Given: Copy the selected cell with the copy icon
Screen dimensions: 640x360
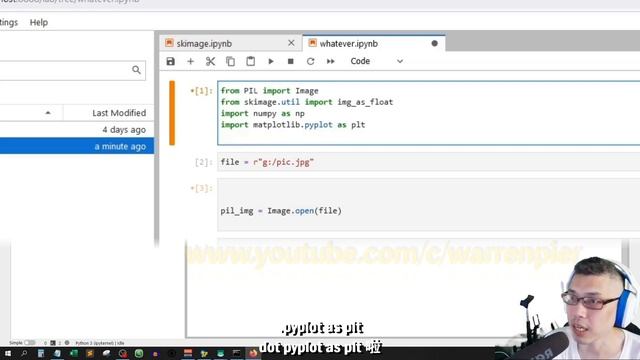Looking at the screenshot, I should pos(230,61).
